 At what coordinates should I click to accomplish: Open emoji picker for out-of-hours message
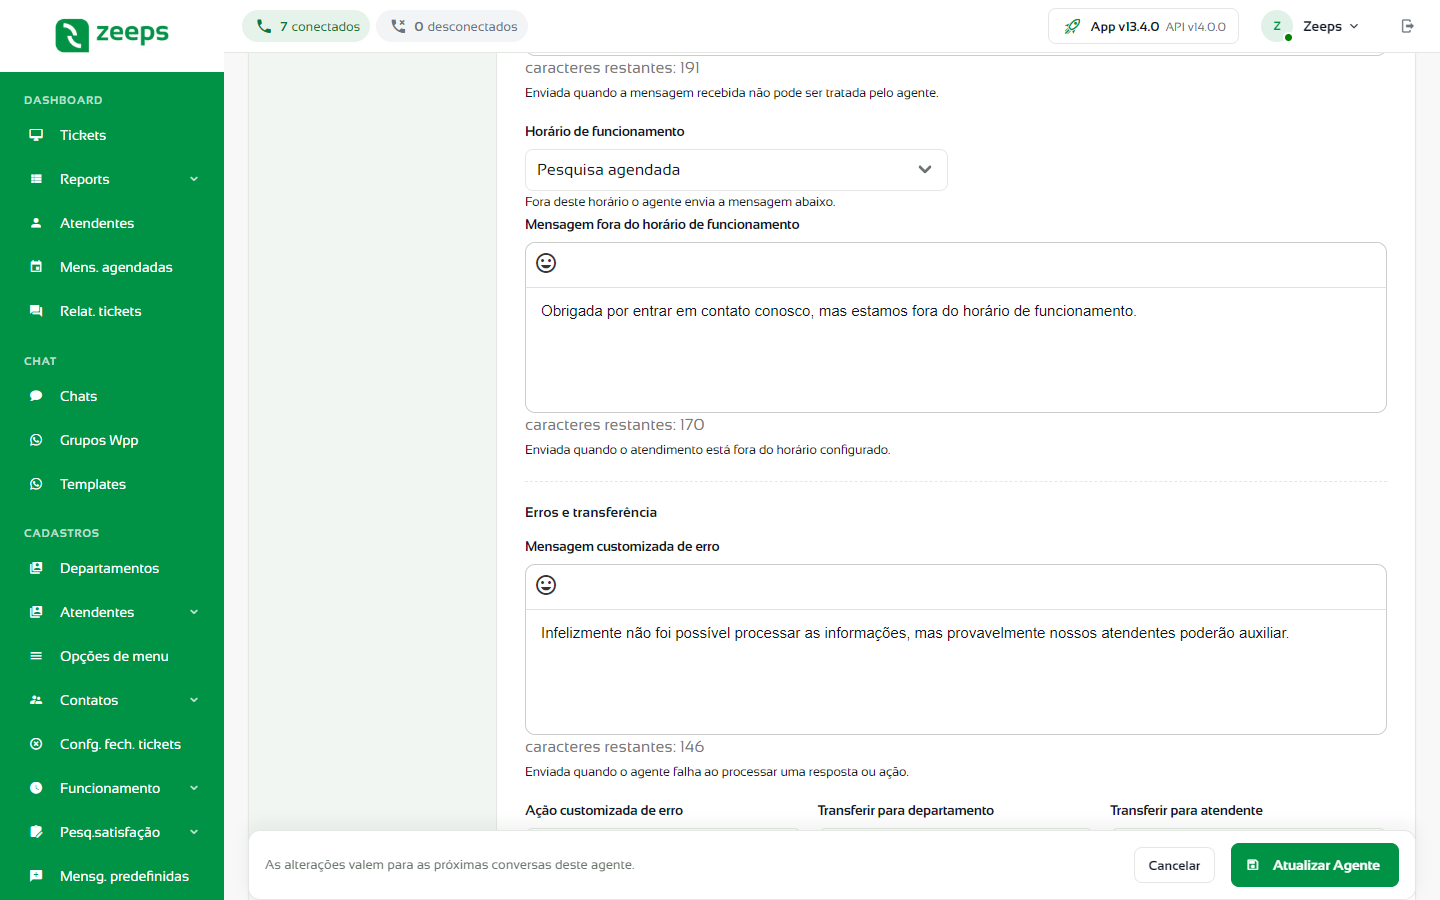point(546,263)
